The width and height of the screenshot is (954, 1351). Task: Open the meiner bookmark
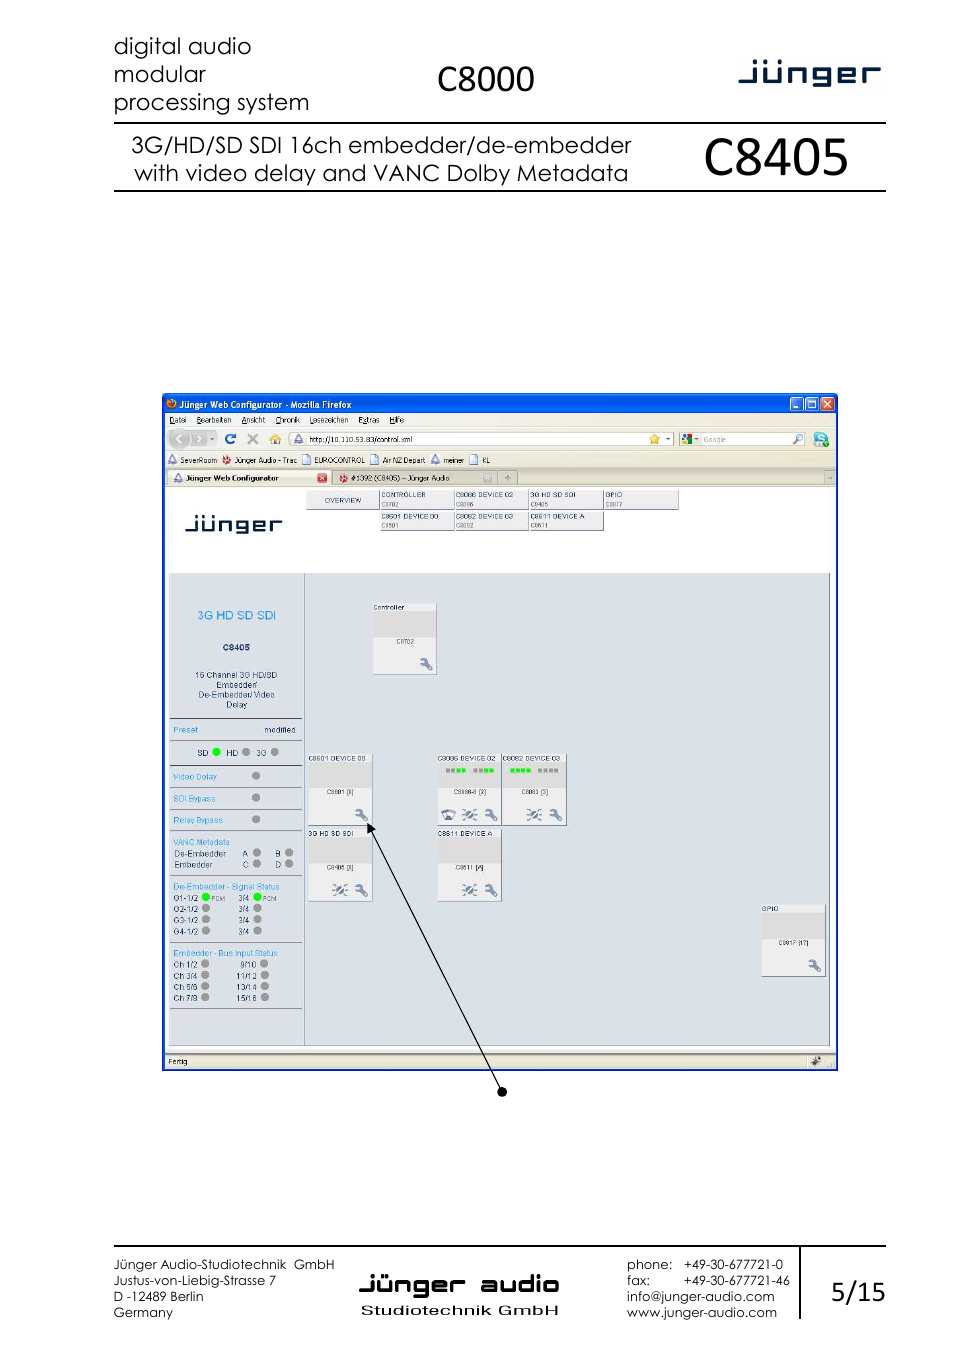tap(448, 460)
